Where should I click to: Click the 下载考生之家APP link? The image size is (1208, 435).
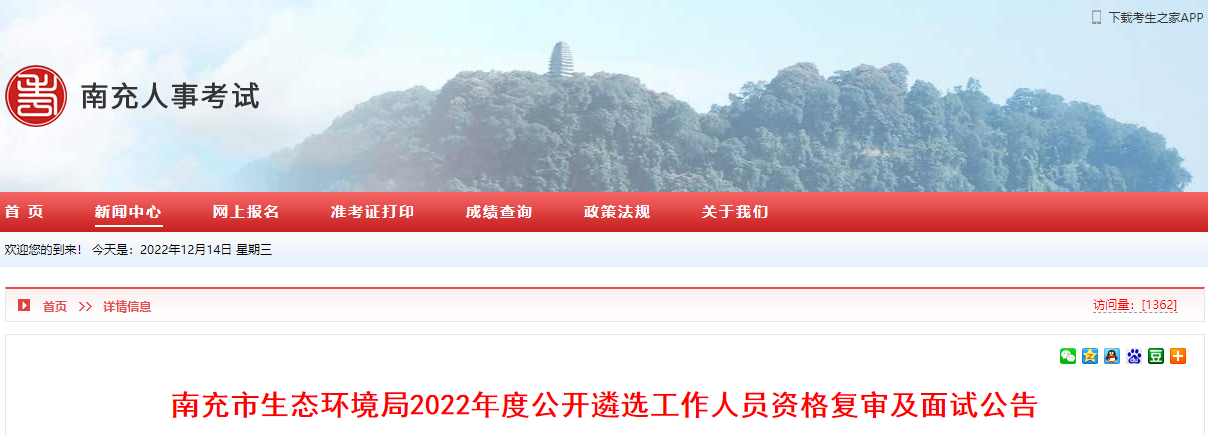[1155, 17]
